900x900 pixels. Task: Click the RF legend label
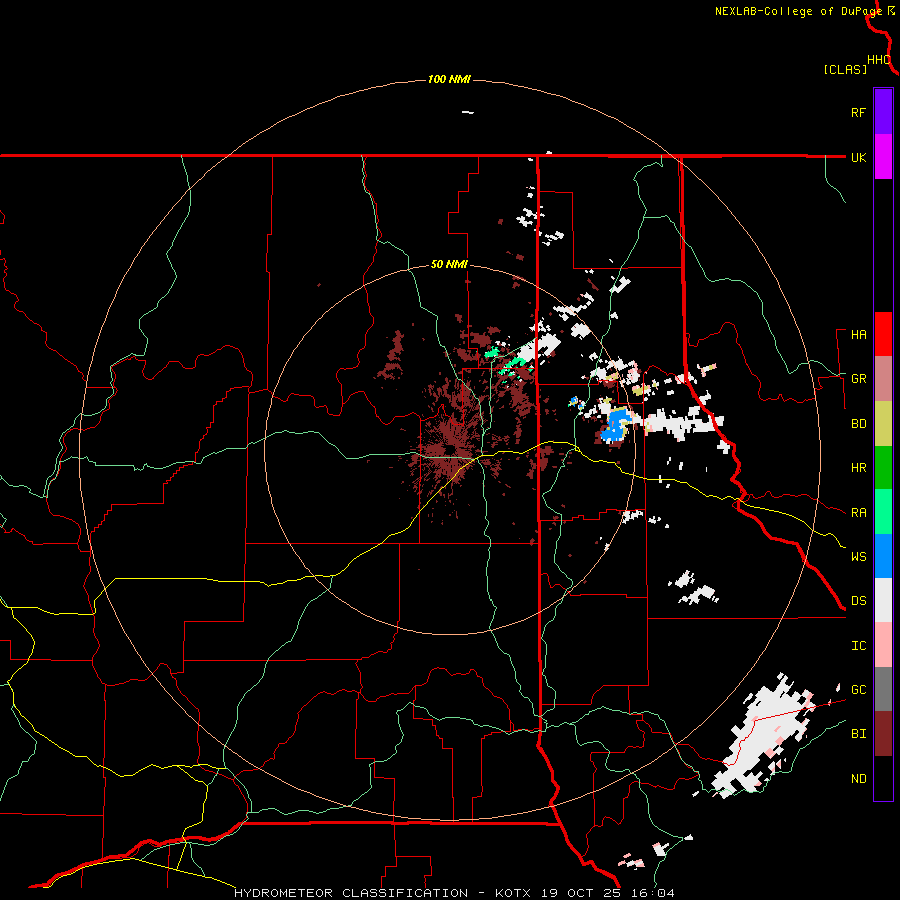pyautogui.click(x=858, y=112)
